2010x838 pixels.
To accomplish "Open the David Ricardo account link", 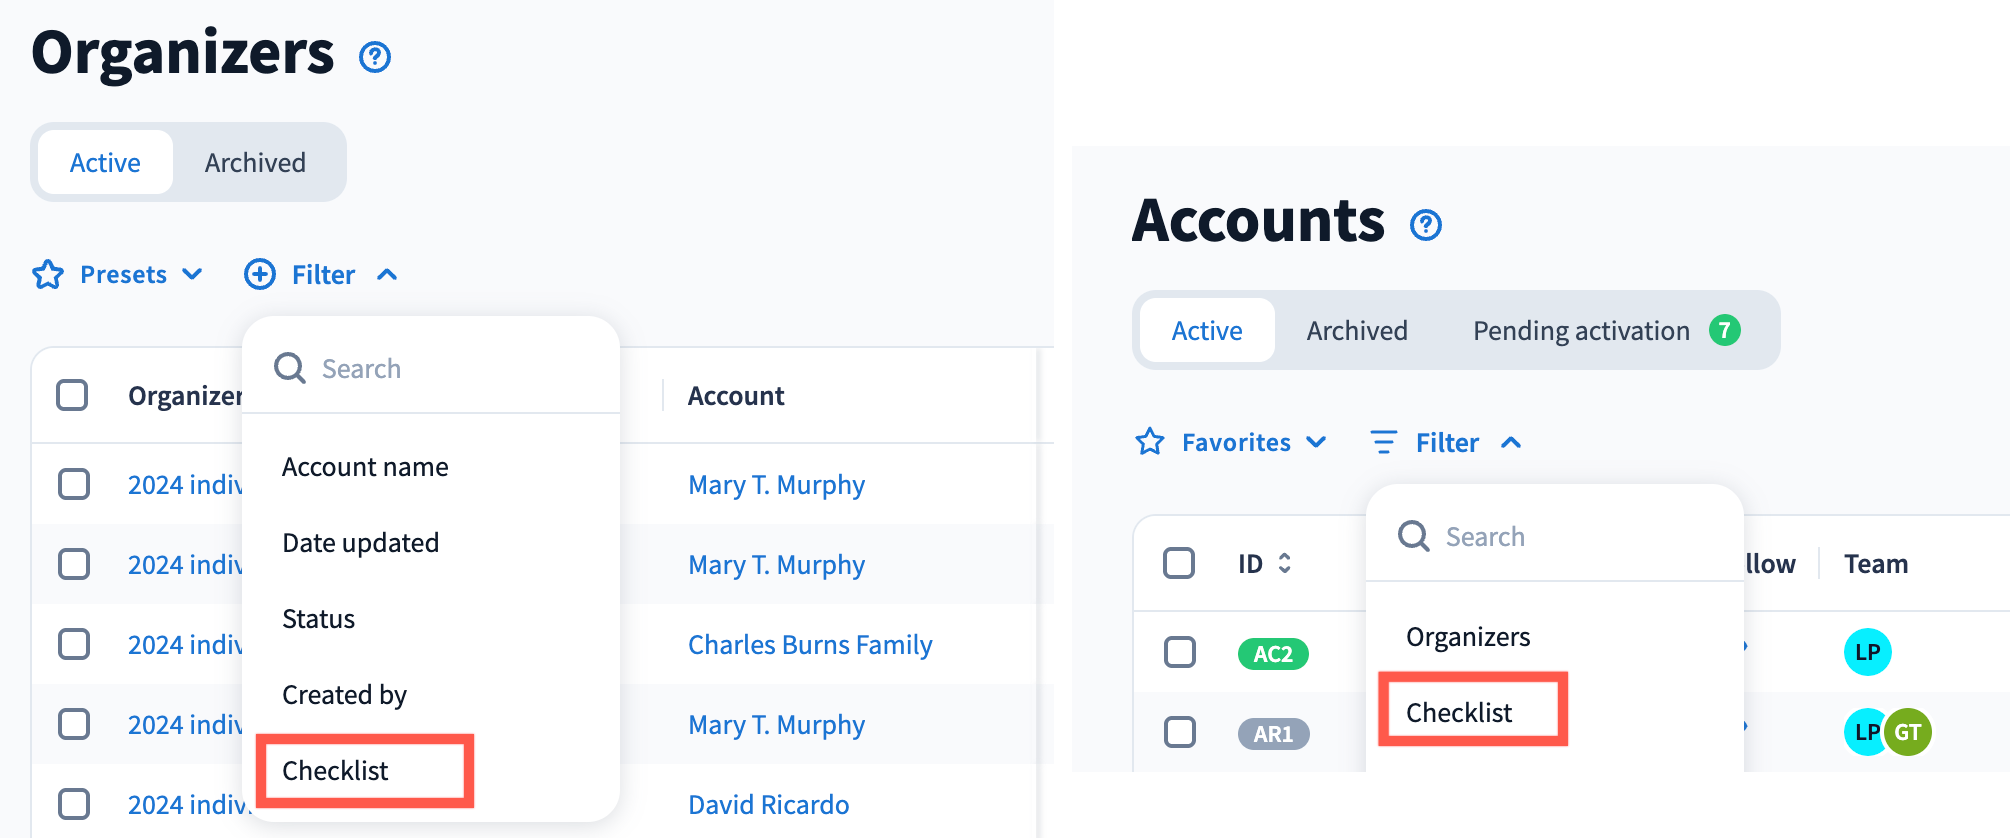I will pos(768,805).
